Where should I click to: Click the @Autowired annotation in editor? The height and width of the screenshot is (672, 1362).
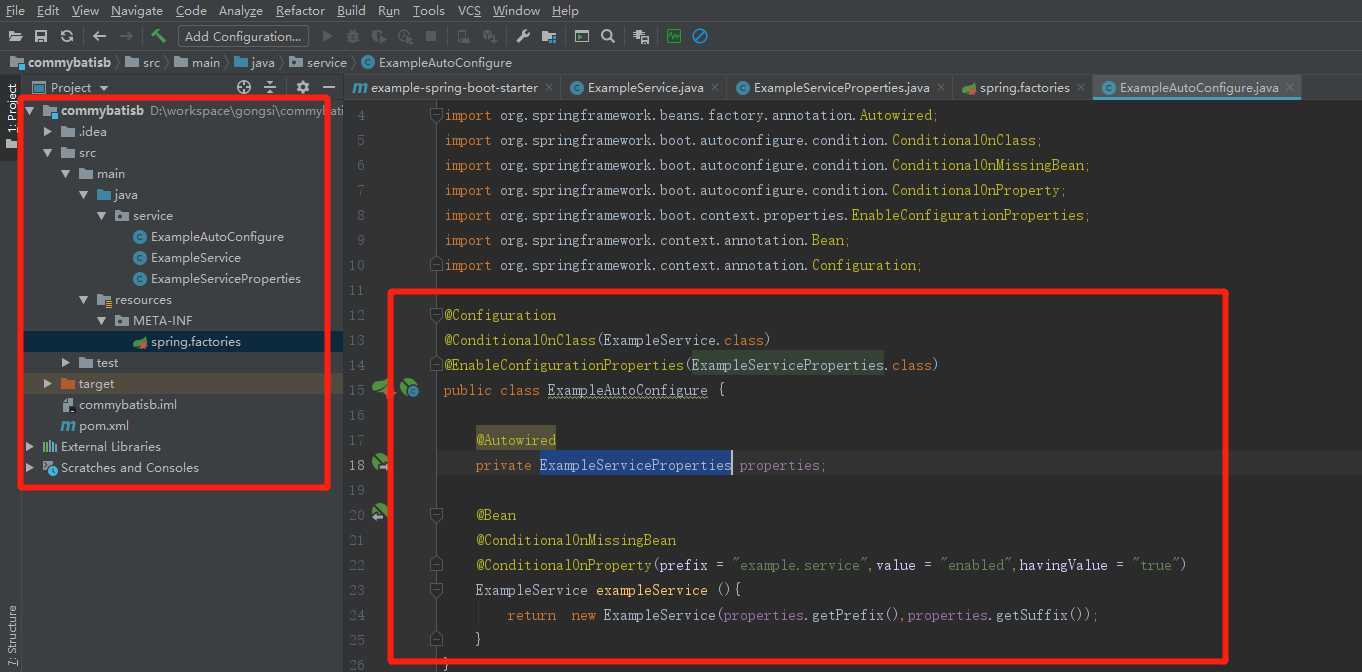(516, 440)
